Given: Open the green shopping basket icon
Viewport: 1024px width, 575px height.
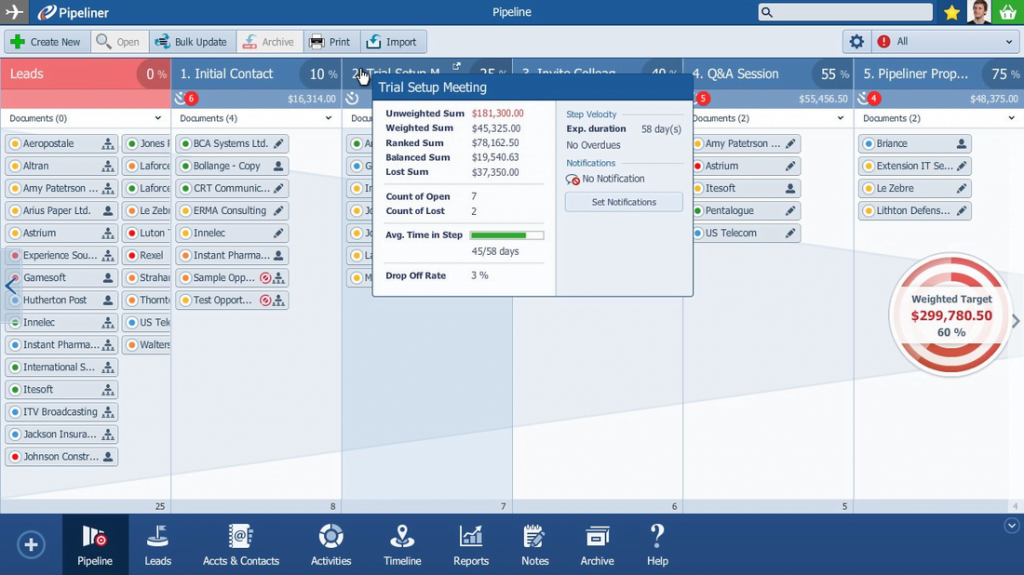Looking at the screenshot, I should 1008,12.
